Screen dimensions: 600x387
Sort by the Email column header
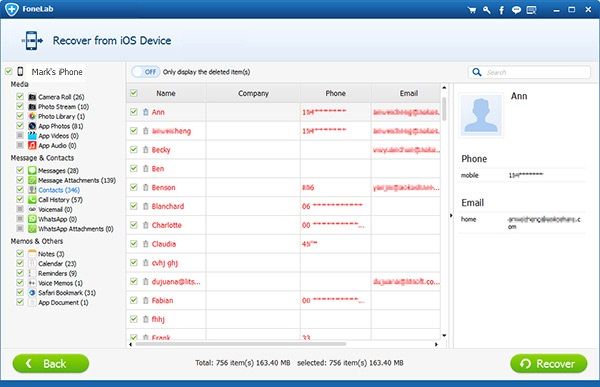[409, 93]
